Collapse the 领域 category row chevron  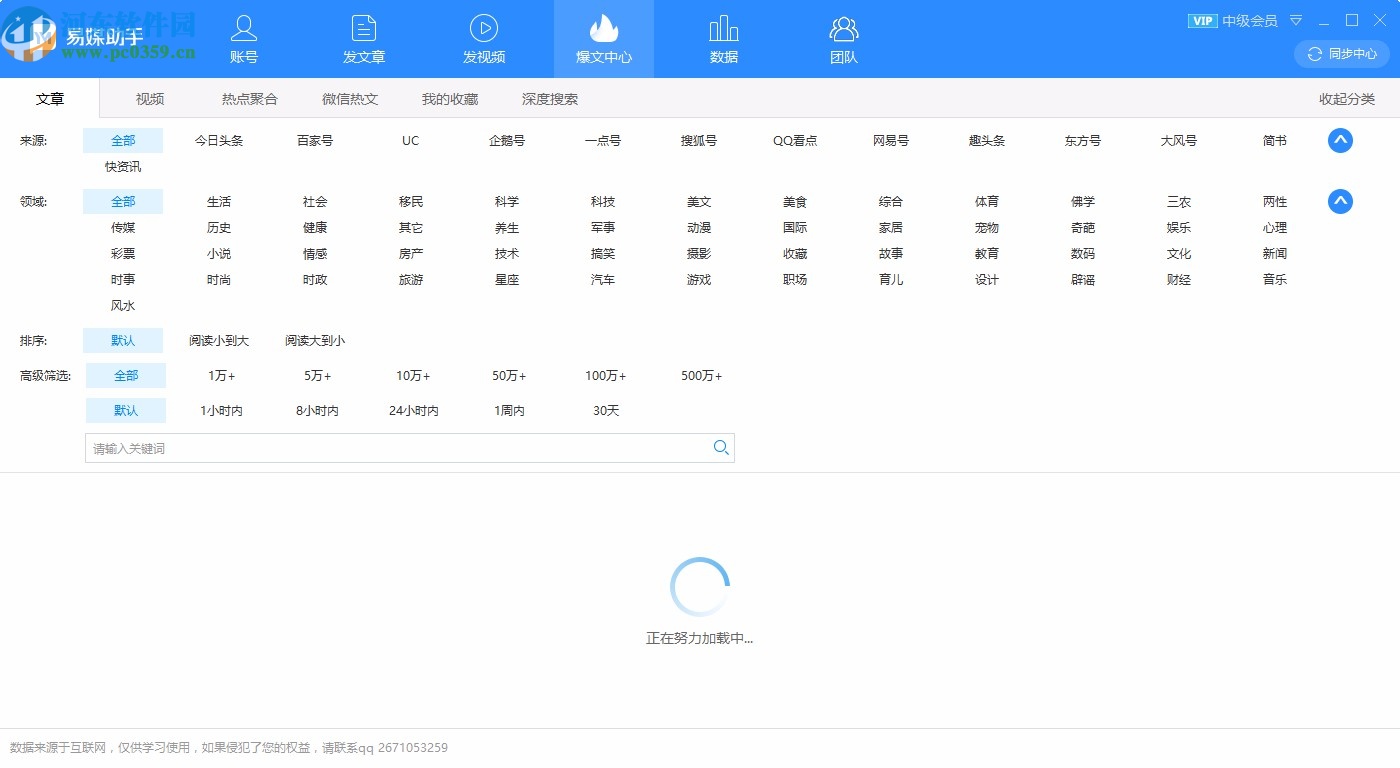[x=1340, y=201]
